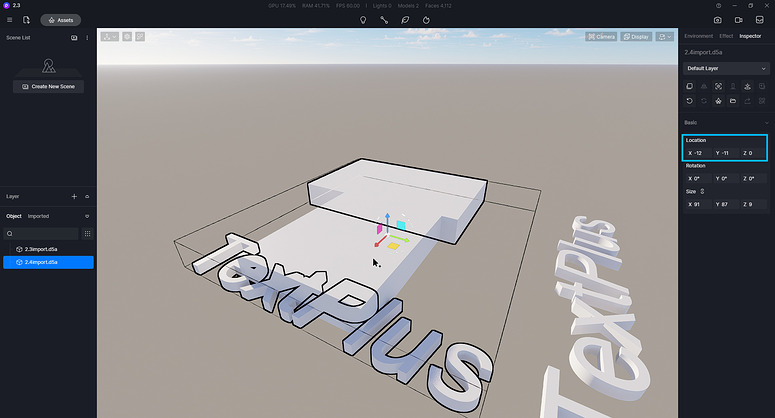Open Scene List three-dot options

pyautogui.click(x=87, y=38)
